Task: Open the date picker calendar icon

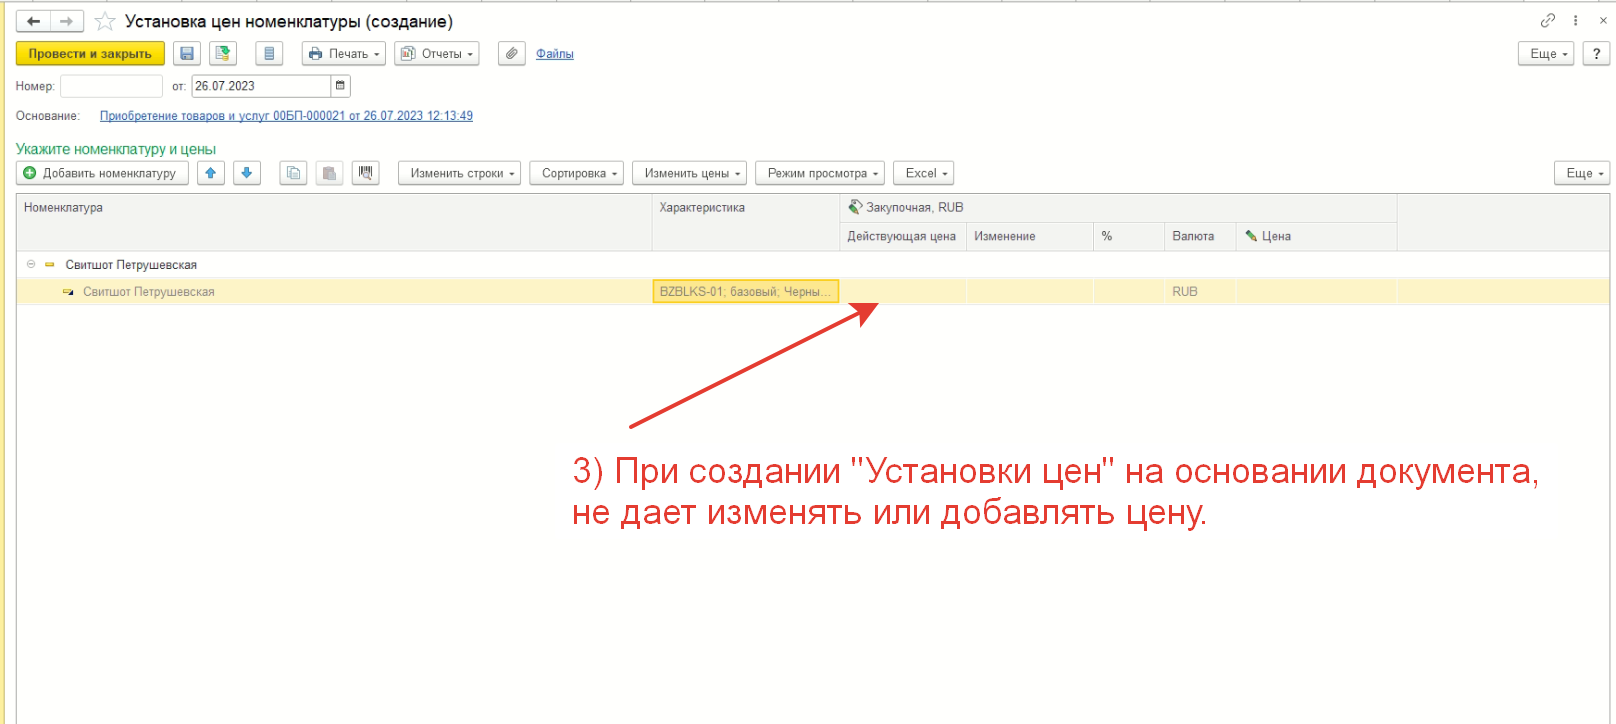Action: coord(340,86)
